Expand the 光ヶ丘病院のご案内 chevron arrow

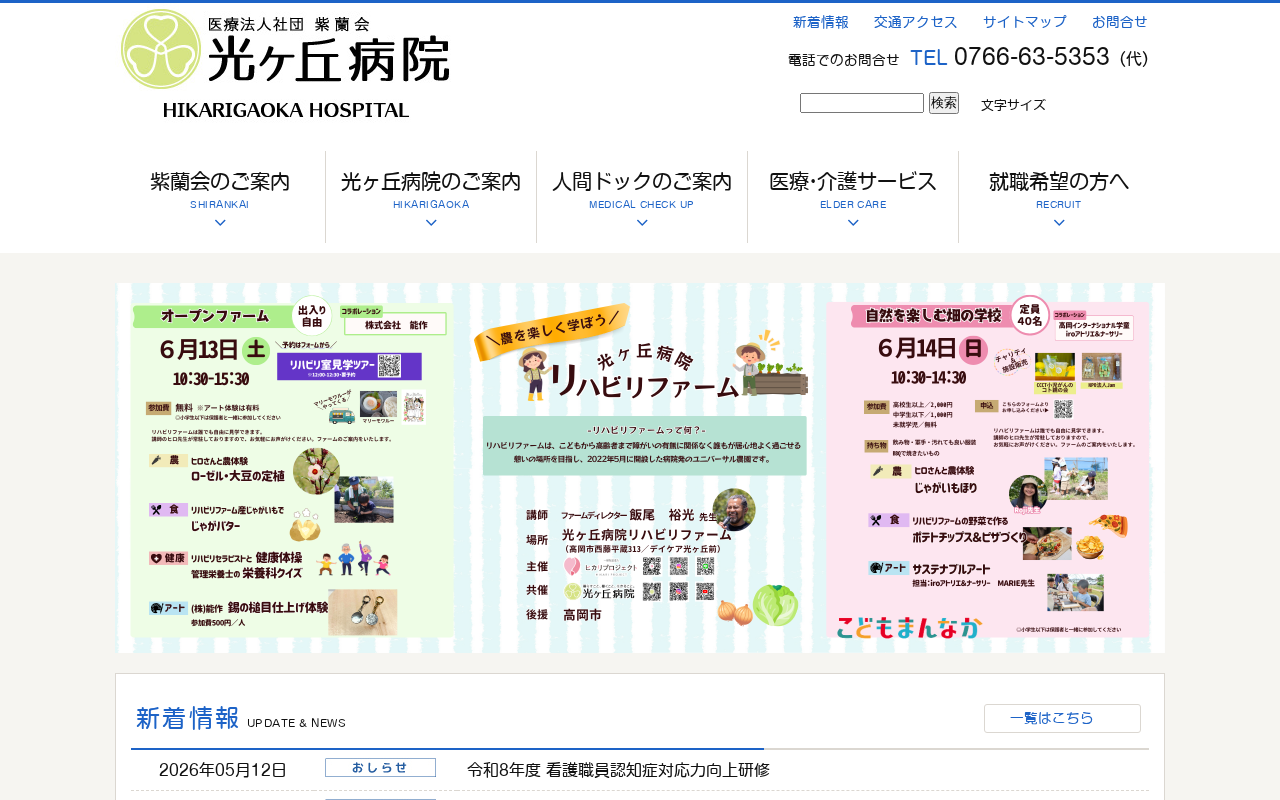click(x=431, y=223)
